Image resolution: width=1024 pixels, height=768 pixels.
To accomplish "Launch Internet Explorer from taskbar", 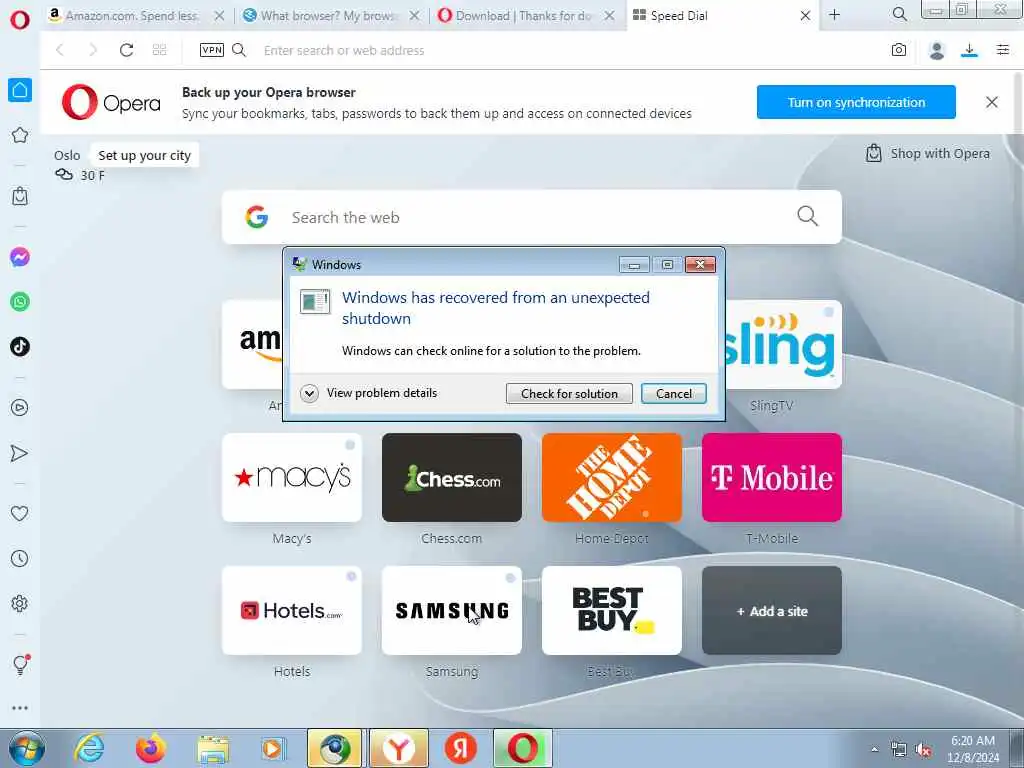I will [89, 748].
